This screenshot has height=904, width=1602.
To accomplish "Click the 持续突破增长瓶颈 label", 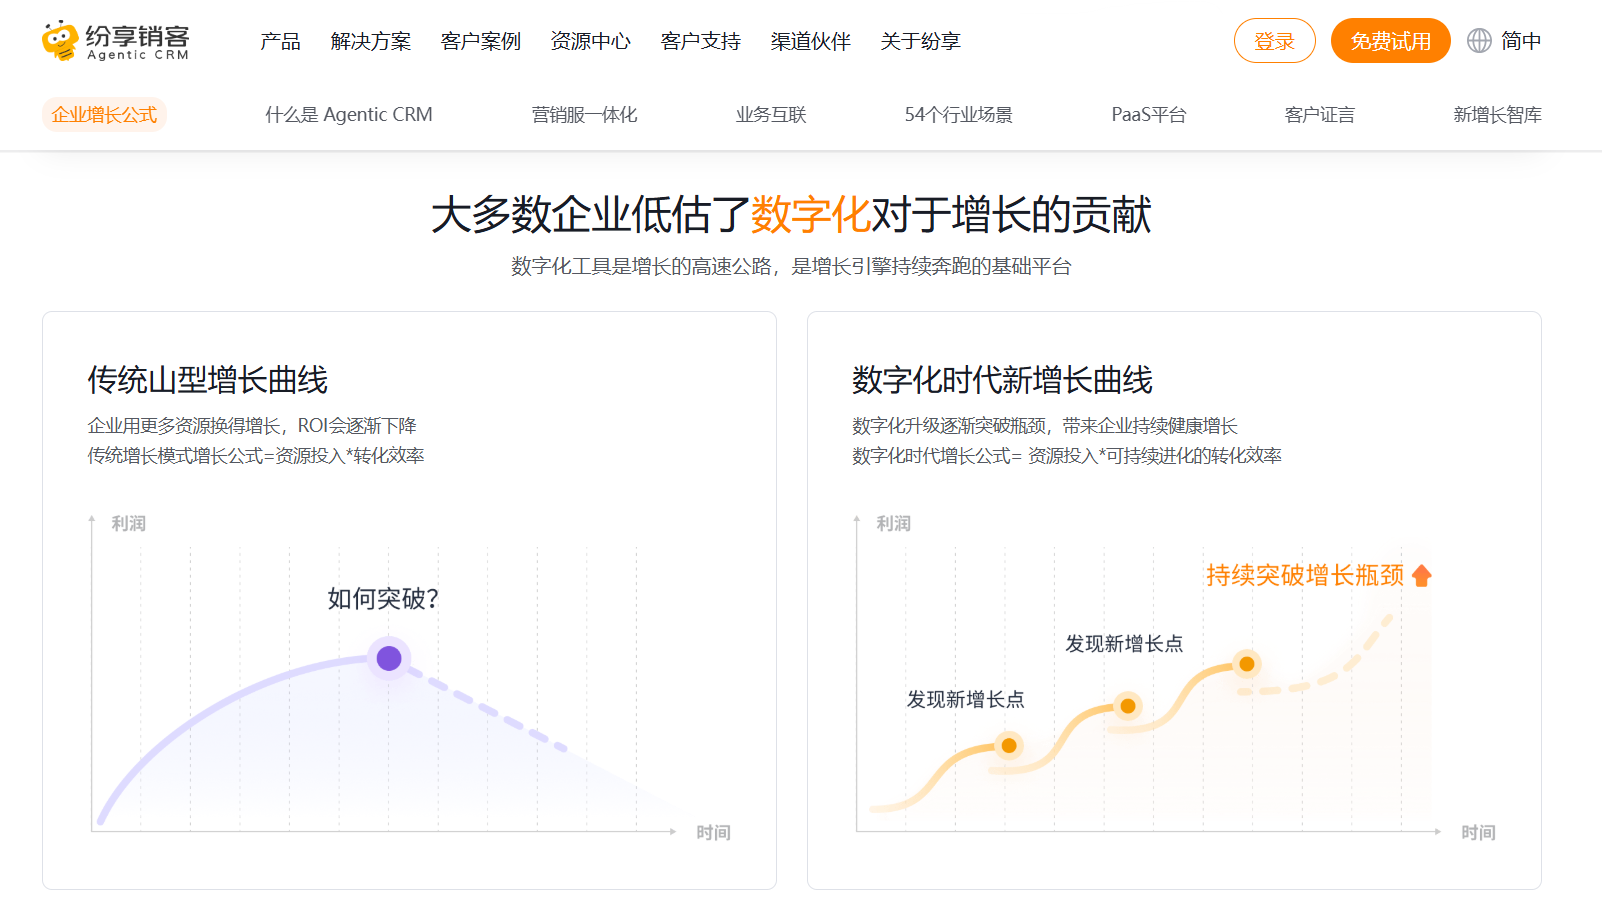I will [1305, 575].
